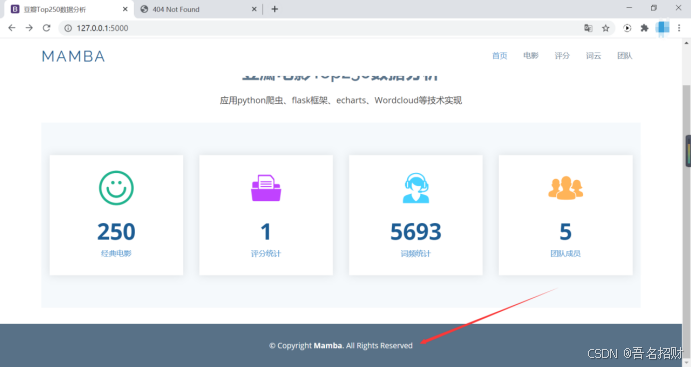Go forward using browser forward arrow

coord(29,28)
